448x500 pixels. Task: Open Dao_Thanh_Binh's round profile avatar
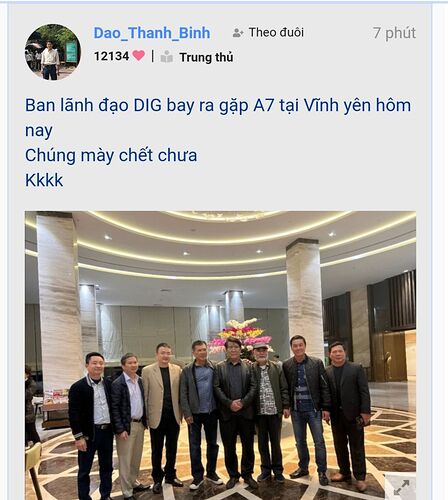(53, 52)
